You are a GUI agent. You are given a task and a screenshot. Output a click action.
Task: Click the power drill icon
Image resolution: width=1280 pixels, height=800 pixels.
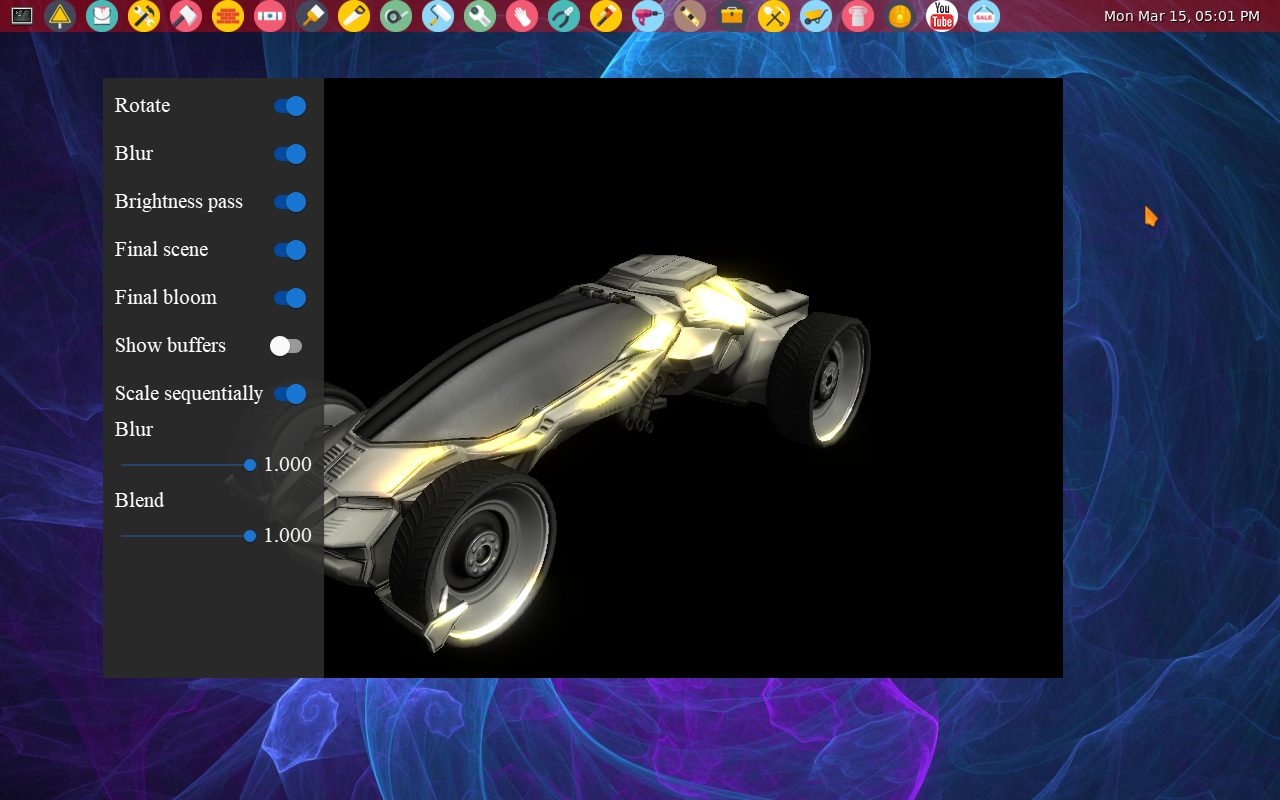[x=648, y=16]
